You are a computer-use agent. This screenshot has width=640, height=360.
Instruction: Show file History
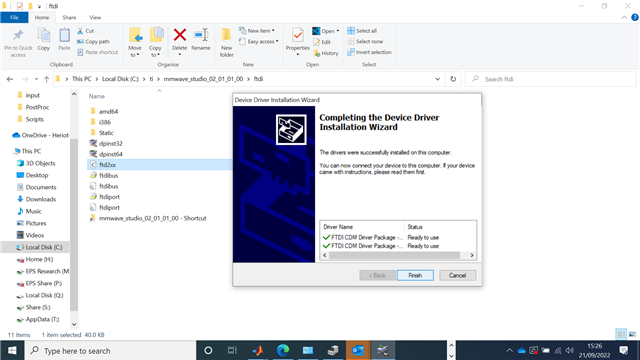coord(326,53)
